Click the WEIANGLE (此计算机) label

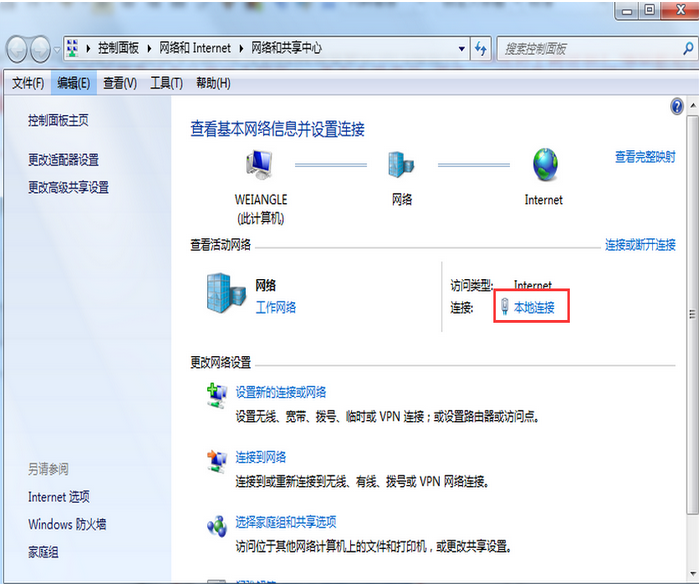tap(261, 209)
